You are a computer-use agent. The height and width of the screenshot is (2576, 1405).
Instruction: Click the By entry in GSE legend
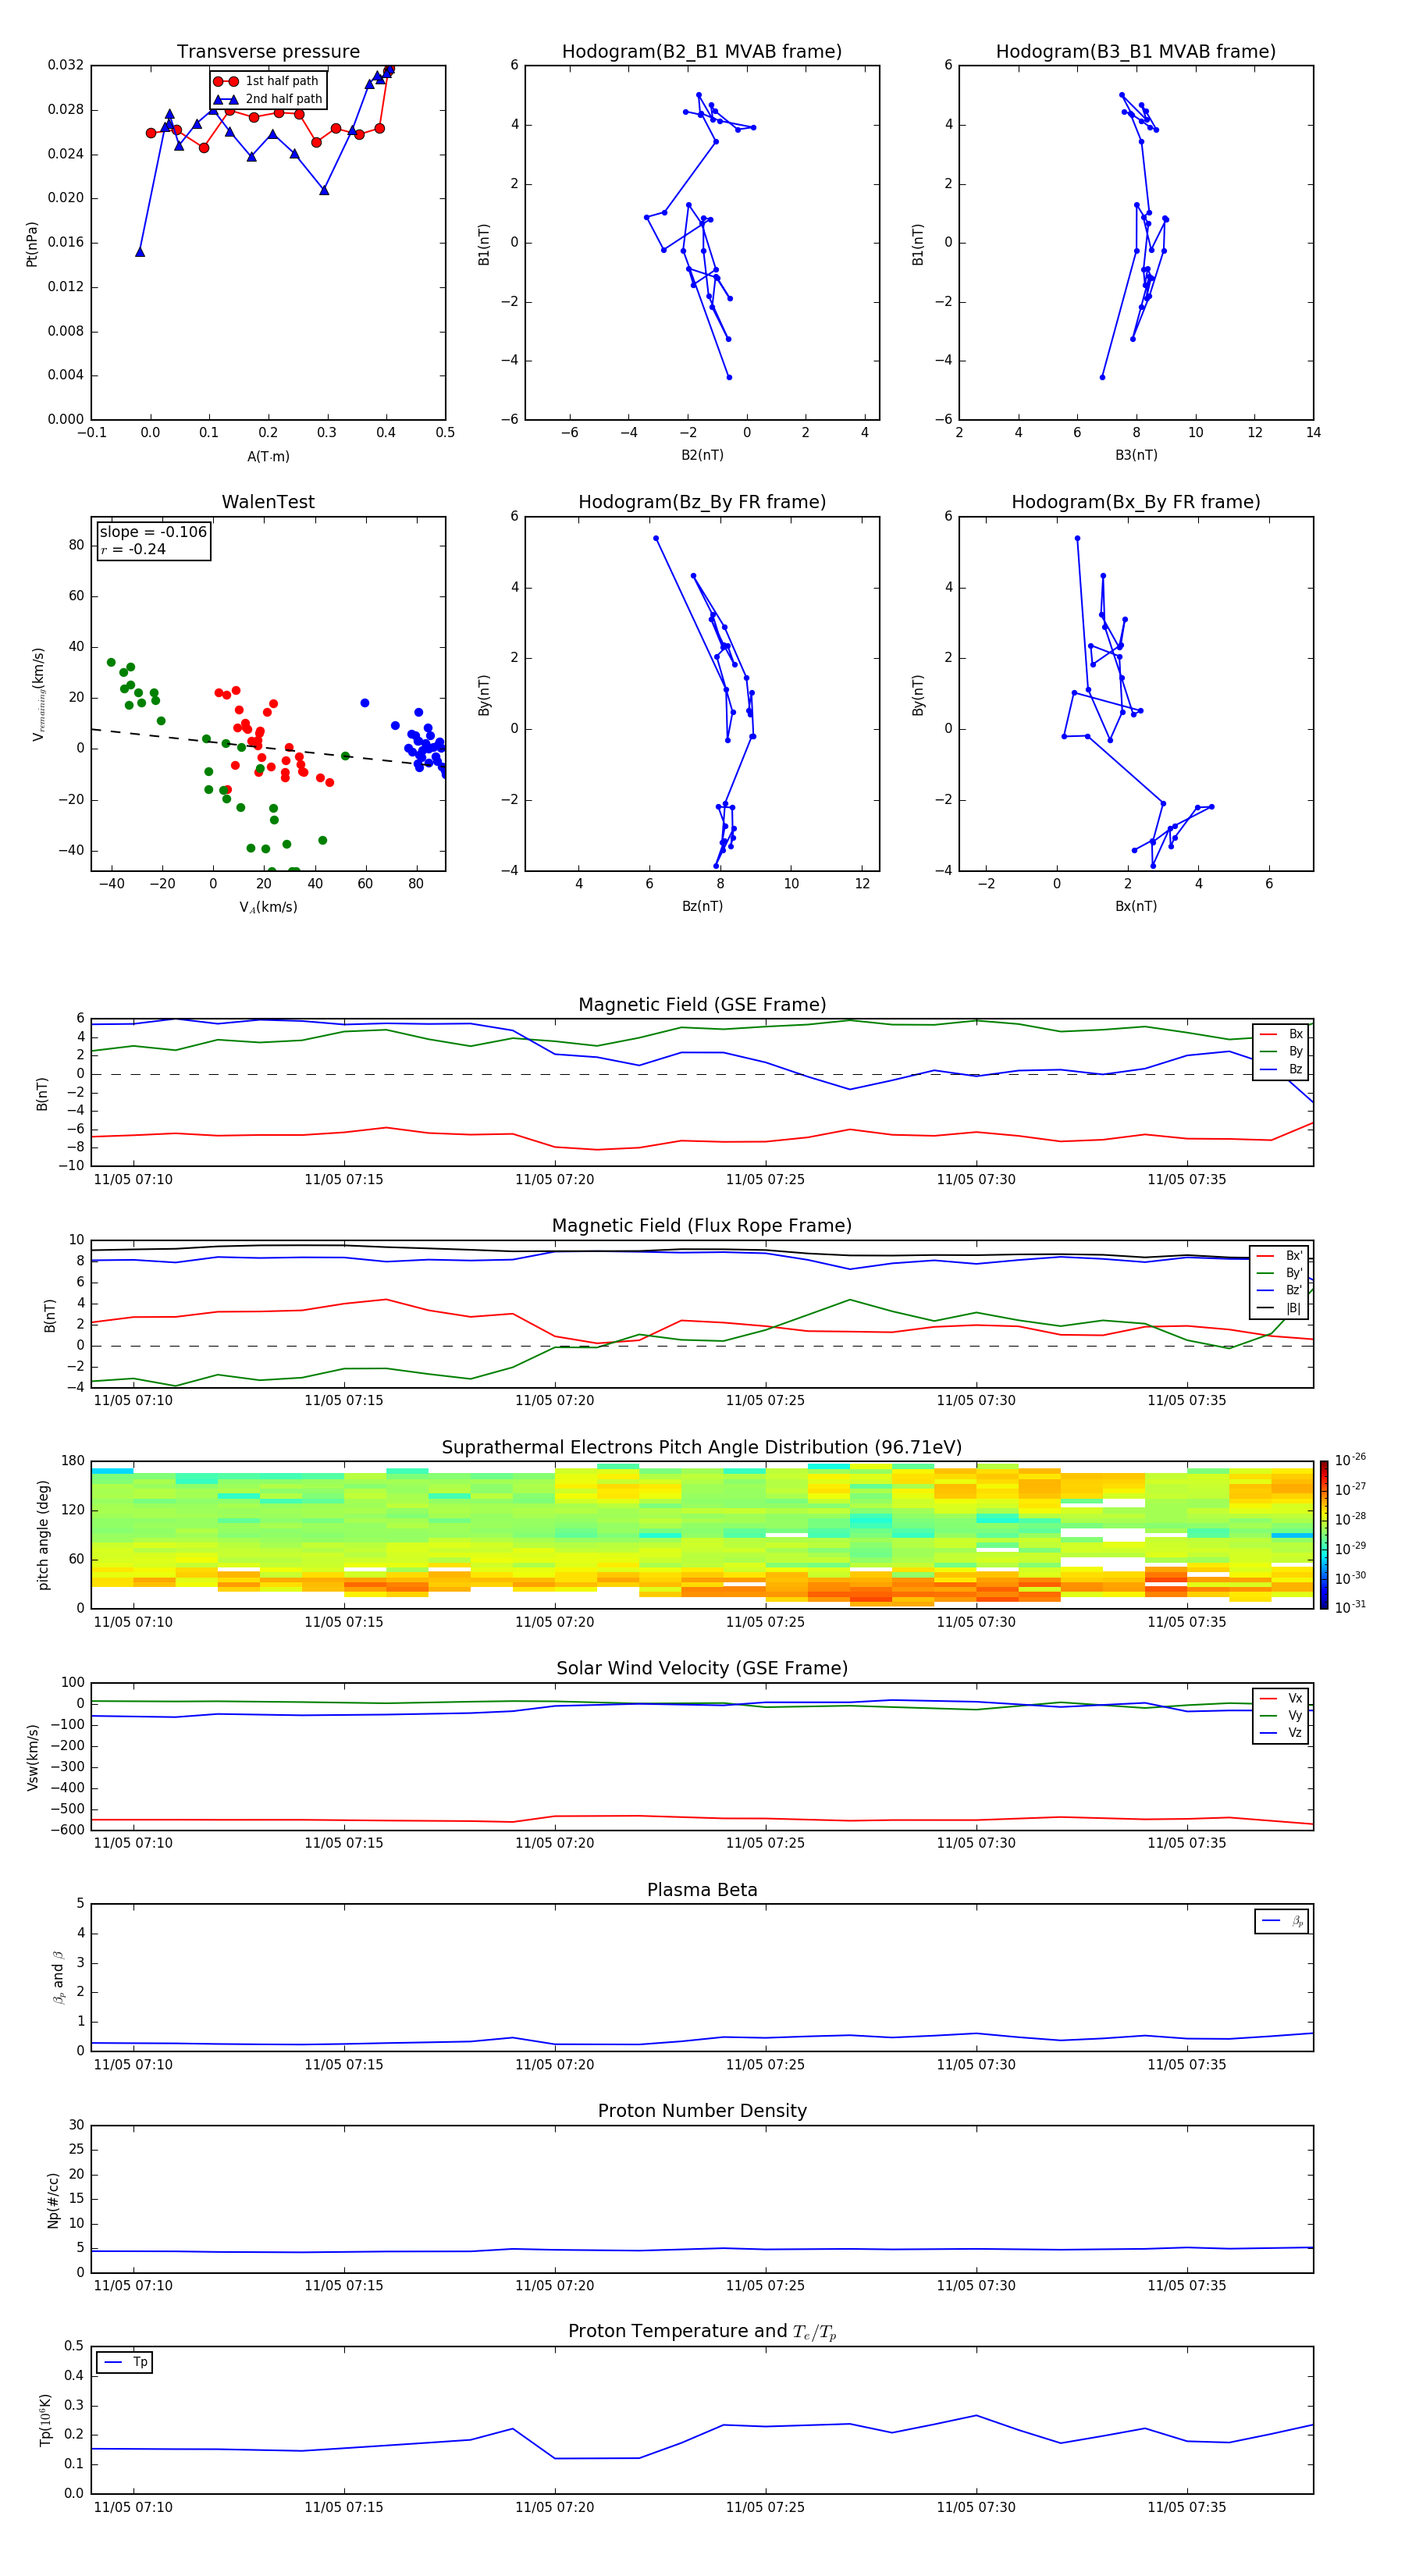tap(1281, 1052)
